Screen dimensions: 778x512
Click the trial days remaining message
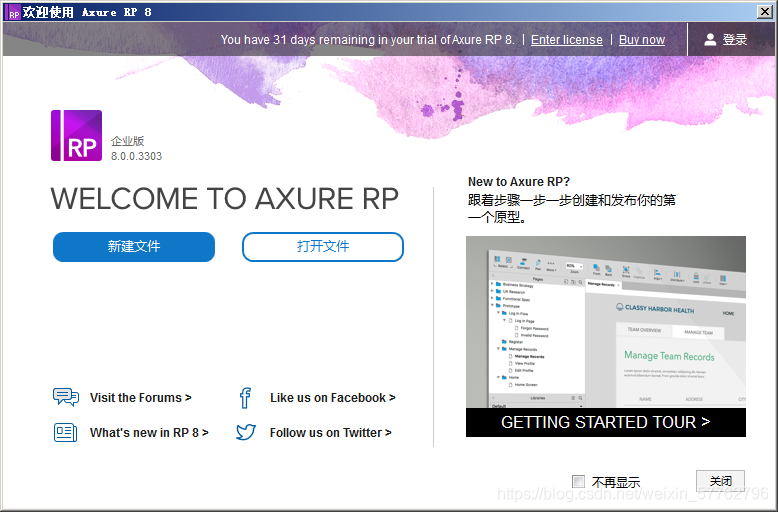coord(368,40)
